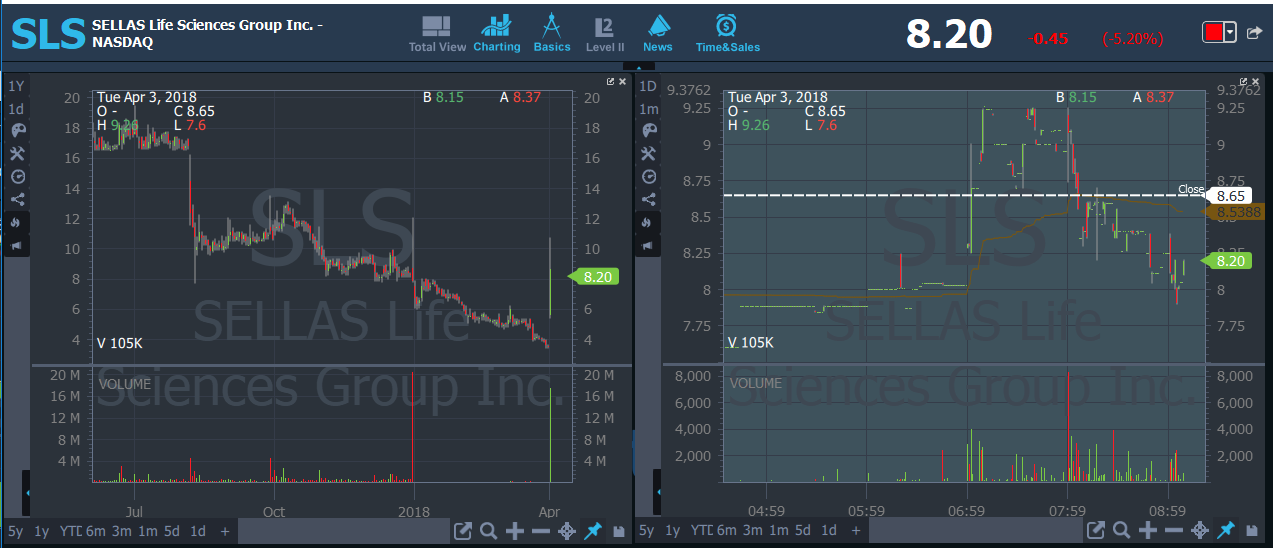Click gauge icon in left chart sidebar
Viewport: 1273px width, 548px height.
(x=17, y=176)
